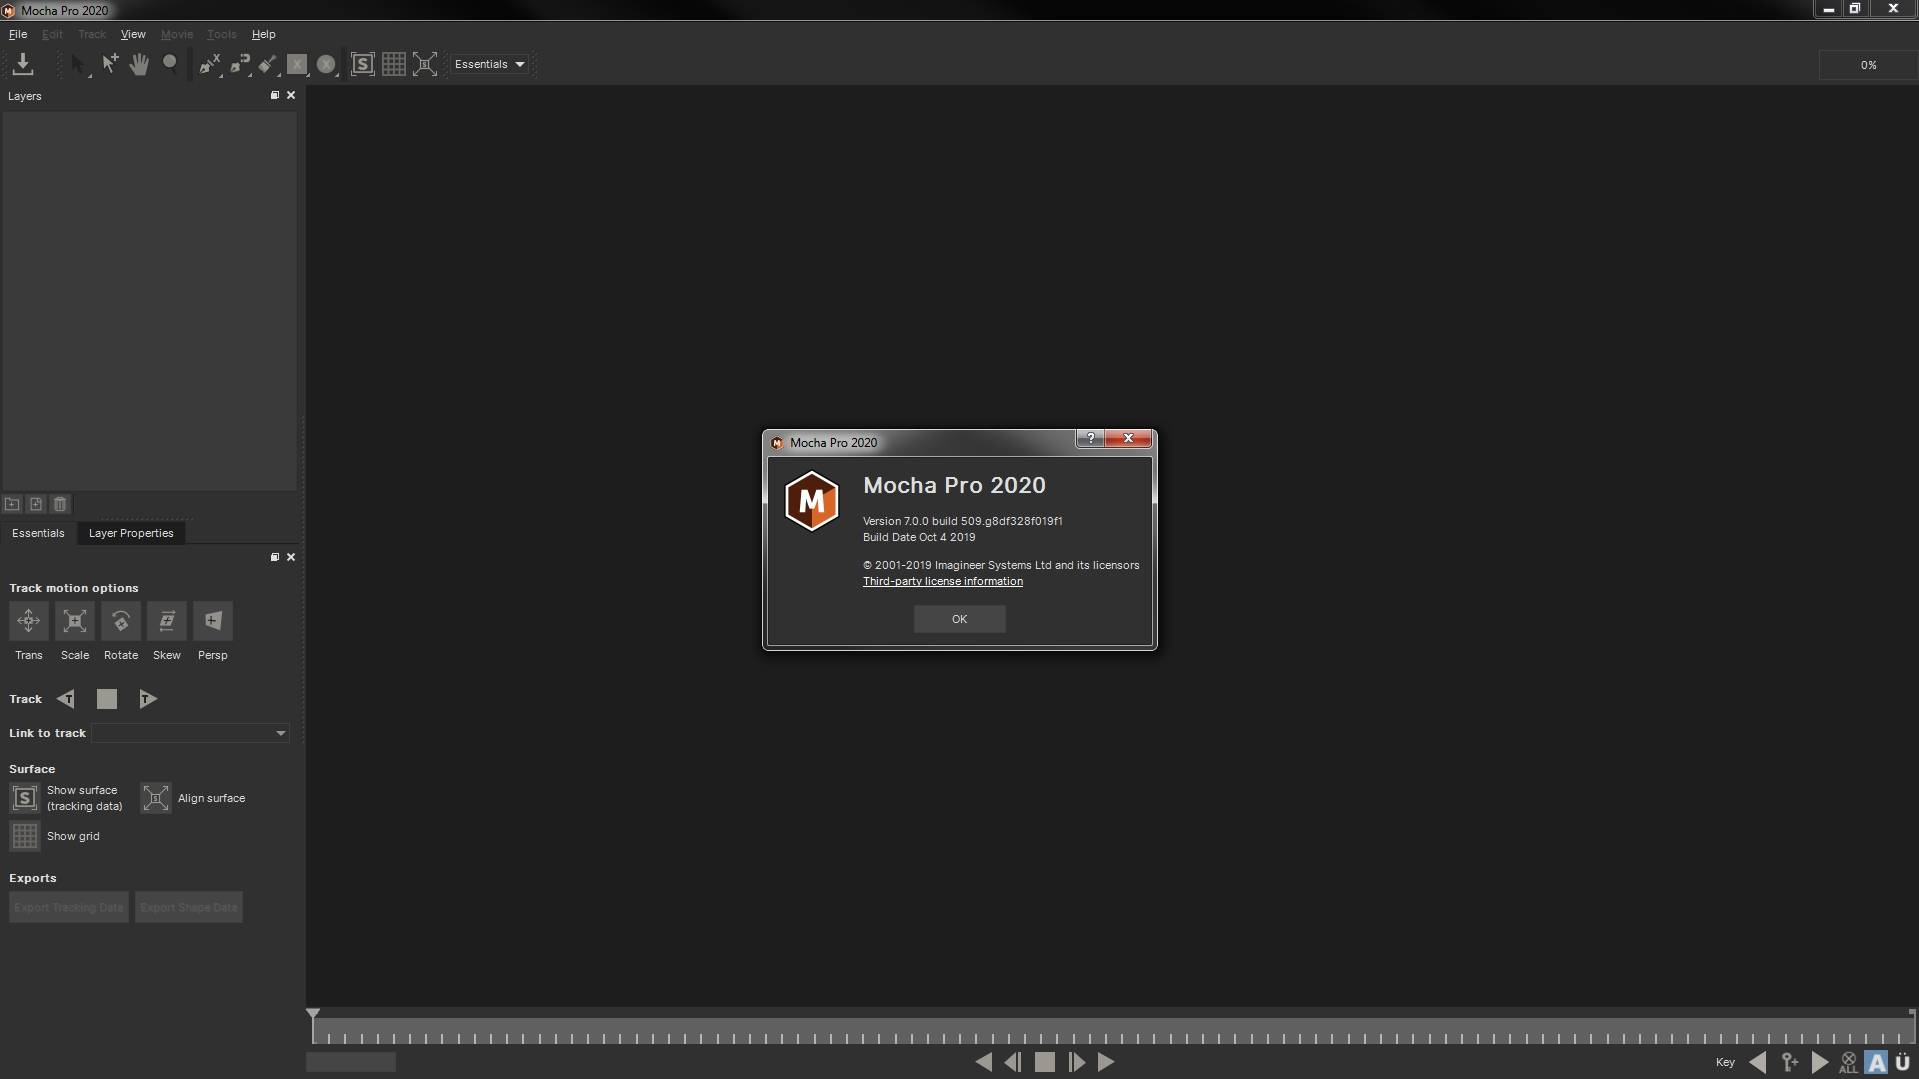Toggle the Überkey Ü button
The image size is (1919, 1079).
coord(1903,1062)
